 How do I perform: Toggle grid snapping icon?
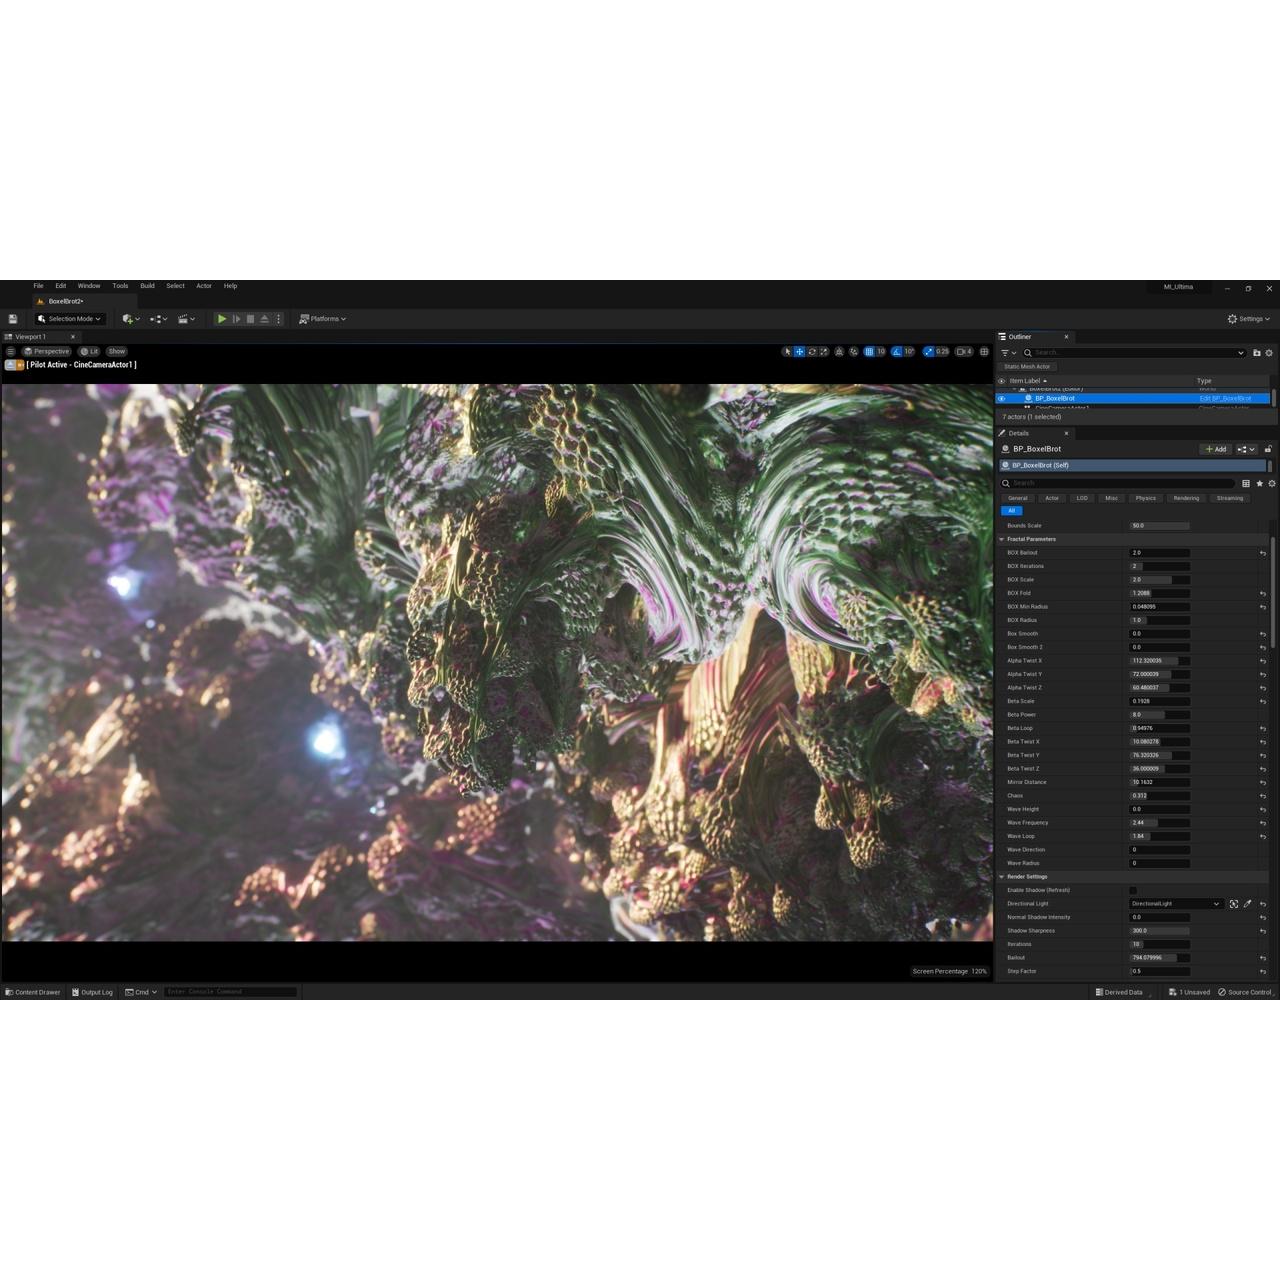pos(869,352)
